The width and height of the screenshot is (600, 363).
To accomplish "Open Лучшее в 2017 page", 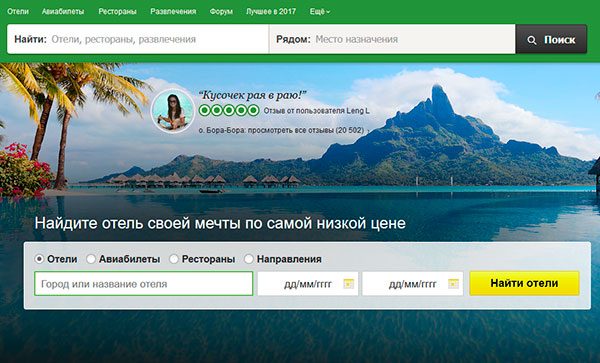I will (271, 11).
